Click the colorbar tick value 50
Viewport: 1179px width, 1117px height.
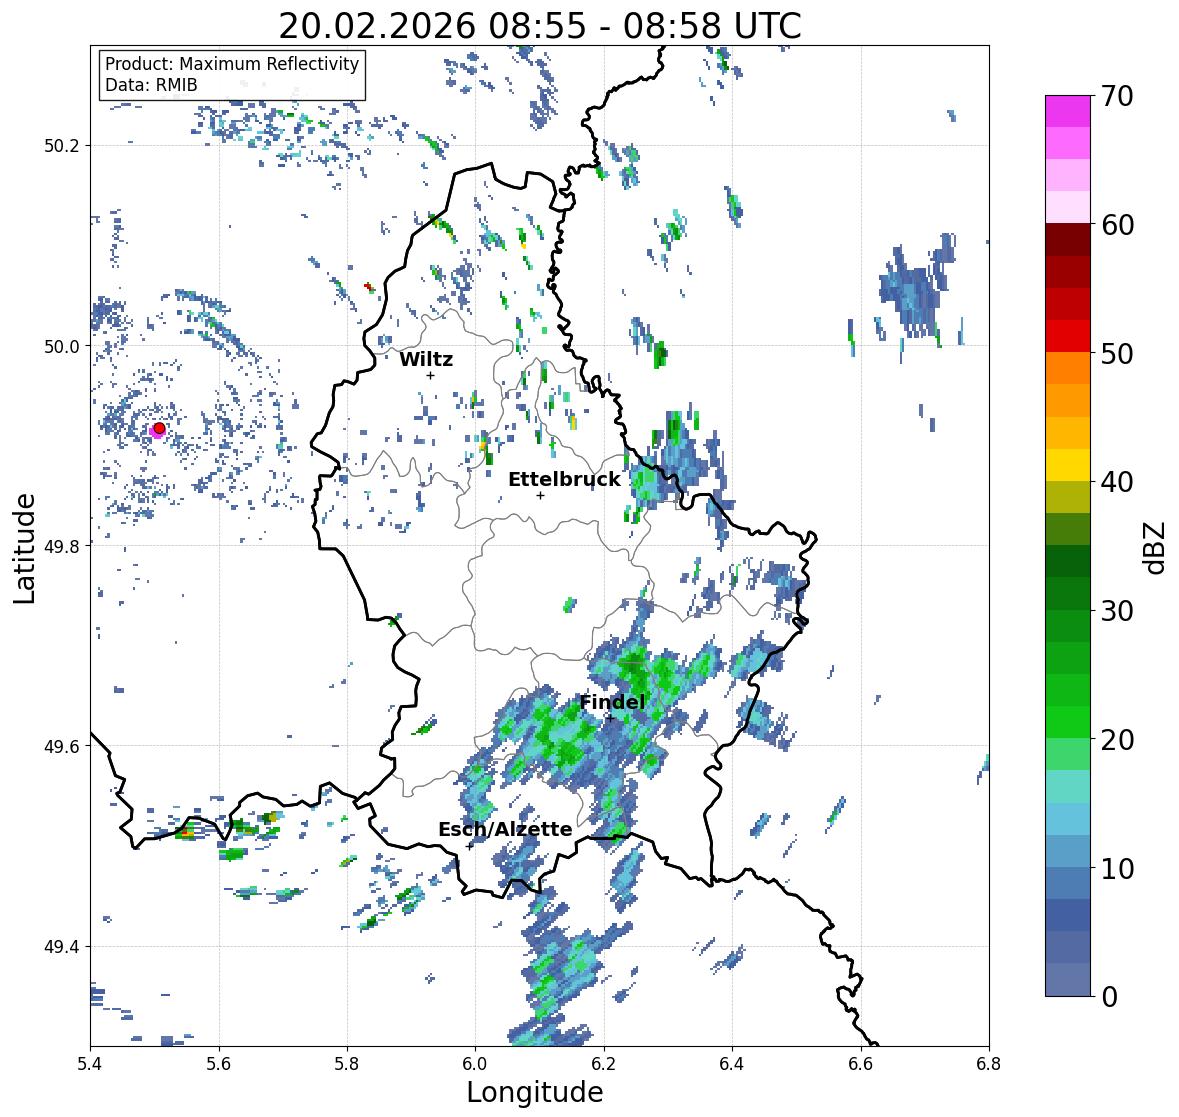(1117, 353)
